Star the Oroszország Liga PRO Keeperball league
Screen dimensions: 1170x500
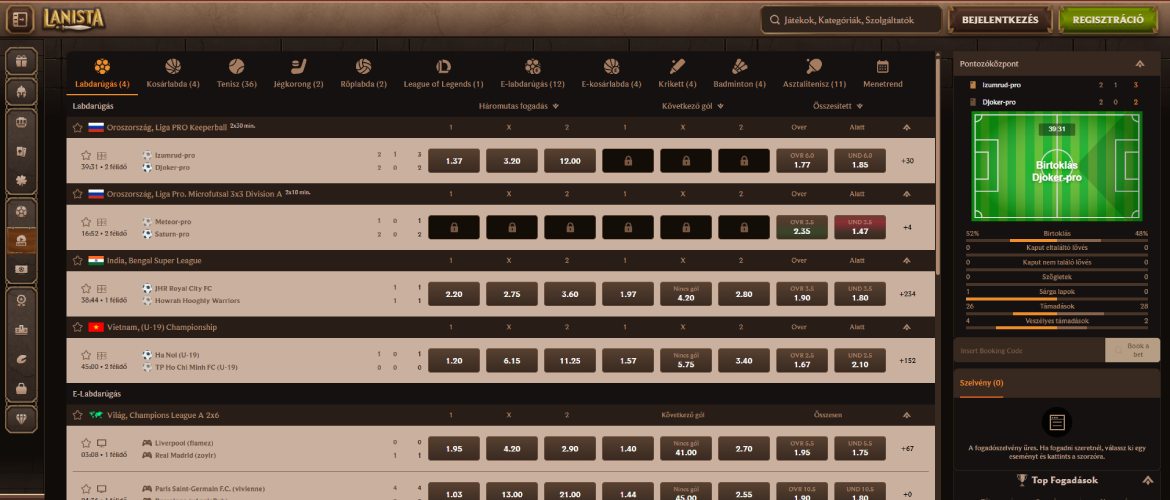[x=76, y=127]
